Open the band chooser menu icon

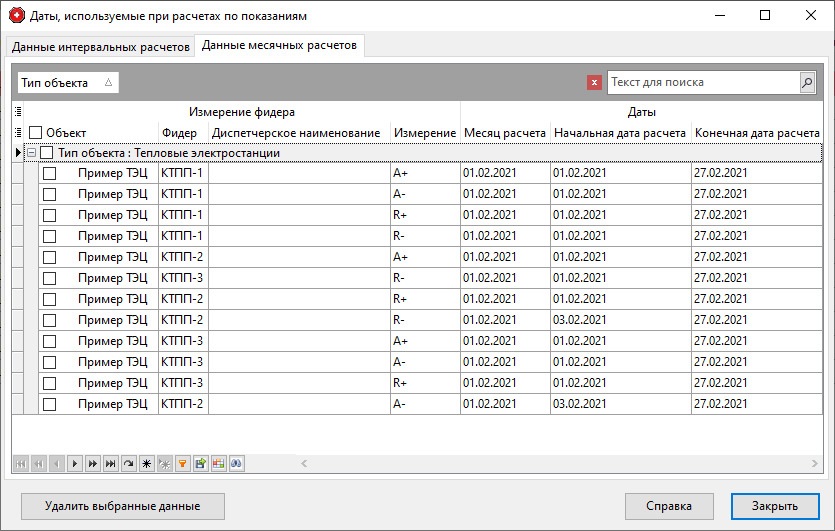coord(17,112)
